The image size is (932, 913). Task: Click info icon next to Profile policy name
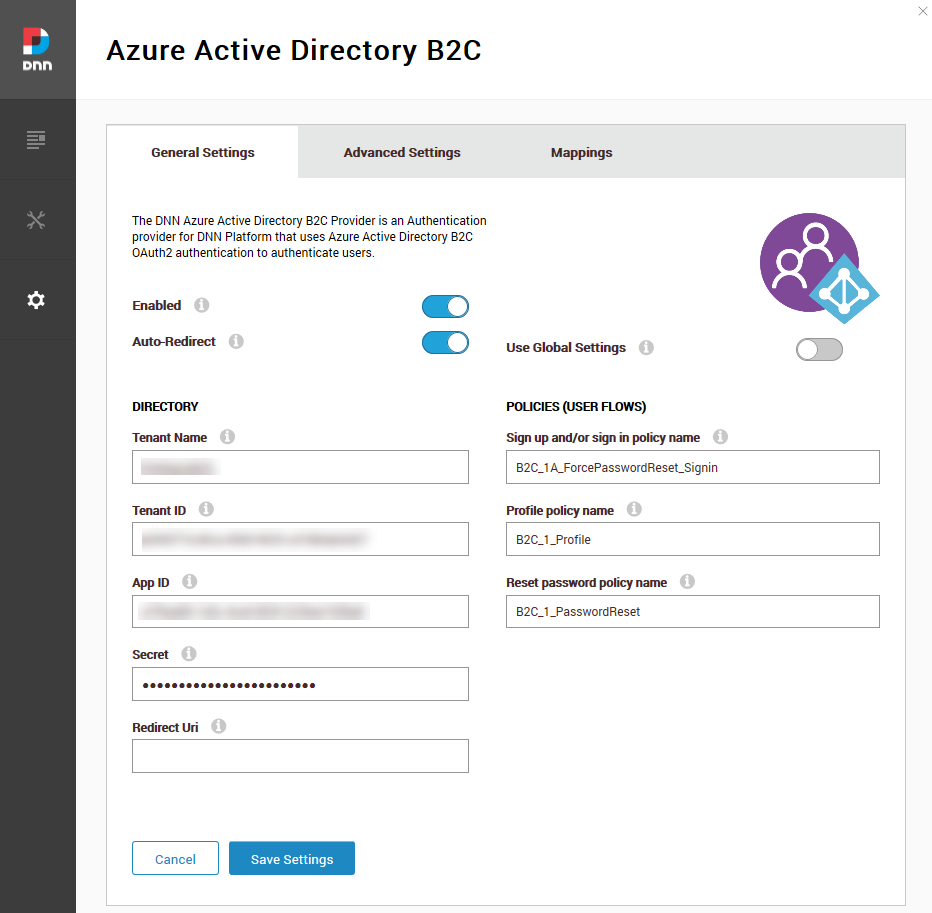[x=634, y=509]
